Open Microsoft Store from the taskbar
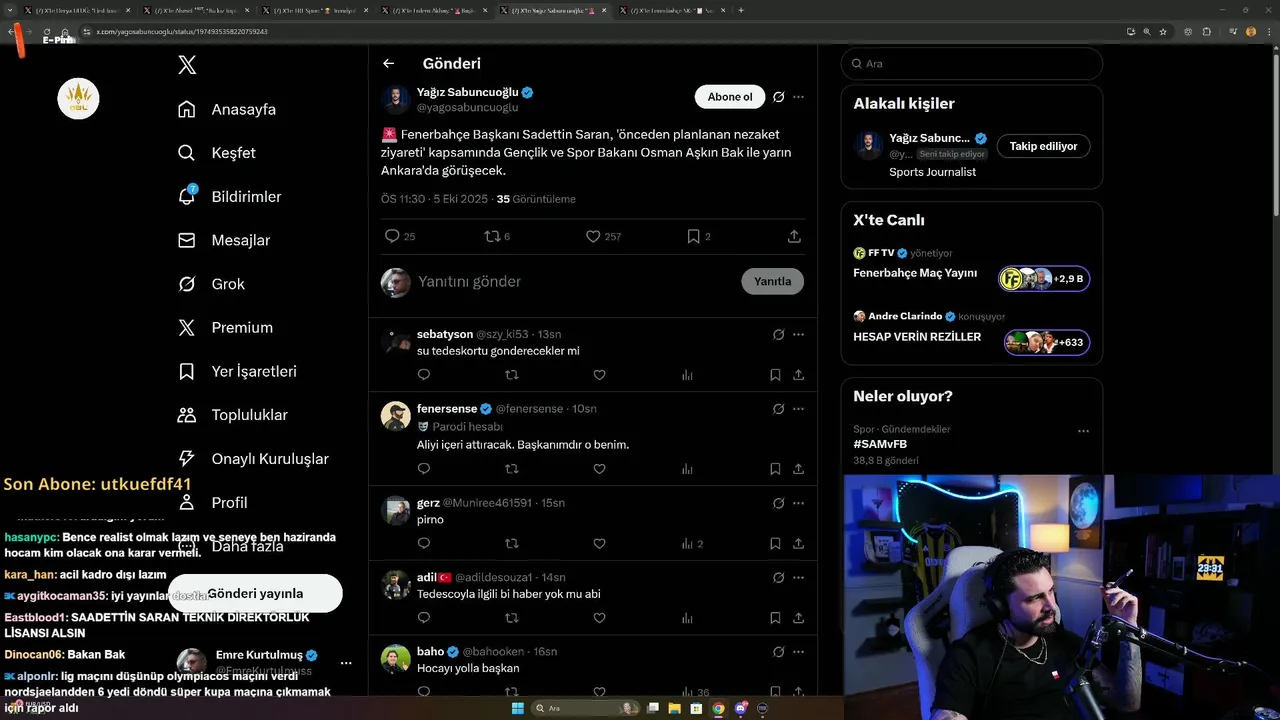 pos(697,708)
